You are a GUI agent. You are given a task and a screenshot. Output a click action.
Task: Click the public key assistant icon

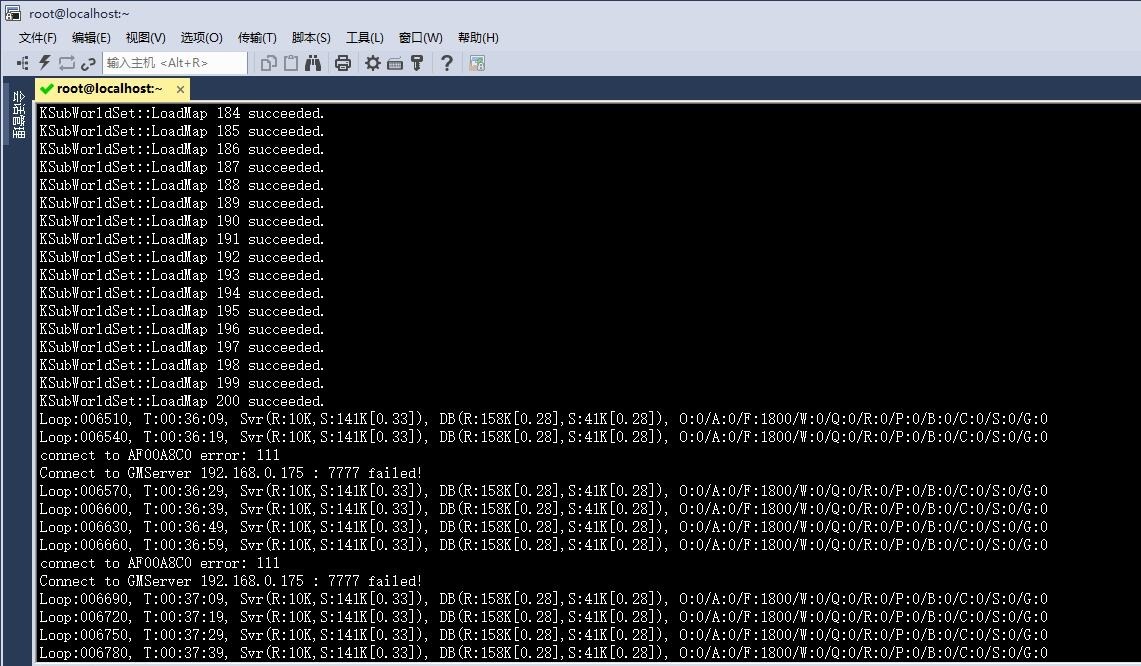pyautogui.click(x=417, y=63)
